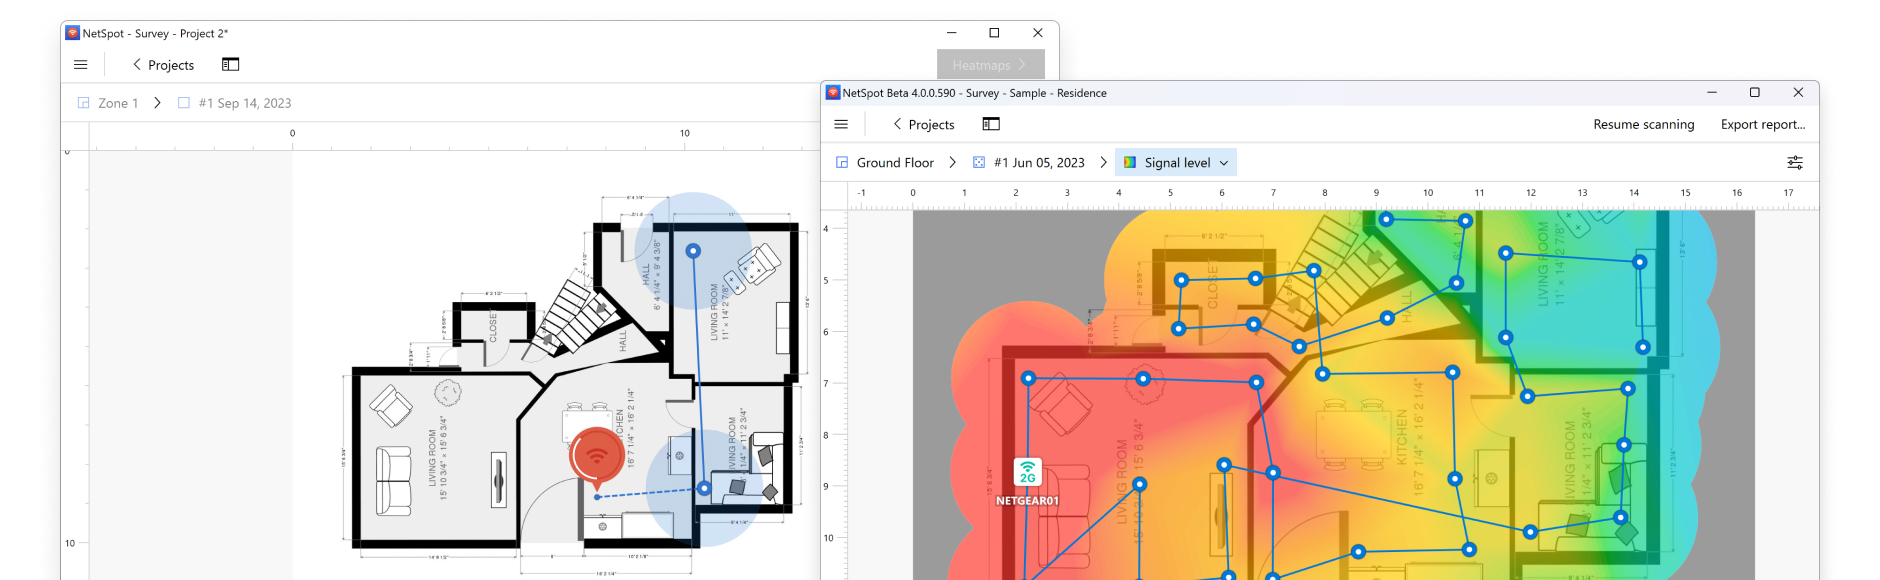Screen dimensions: 1880x580
Task: Minimize the Project 2 window
Action: pos(952,33)
